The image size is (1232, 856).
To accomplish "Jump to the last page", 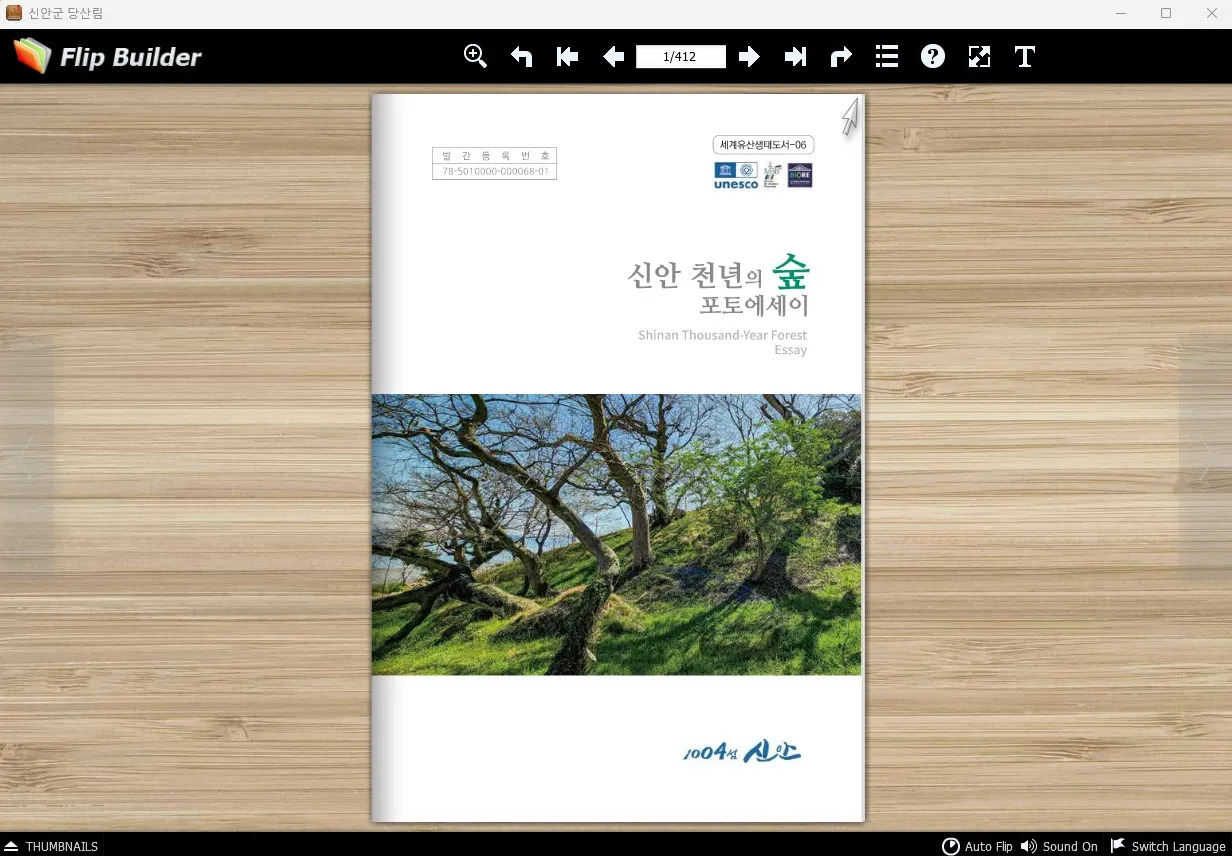I will point(795,57).
